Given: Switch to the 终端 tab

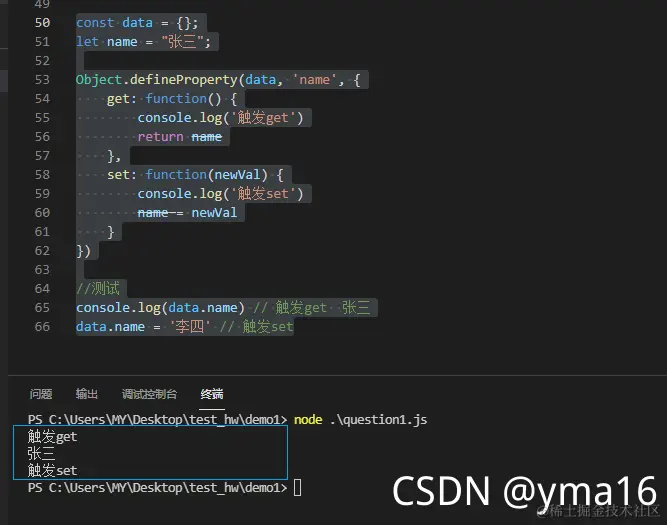Looking at the screenshot, I should 212,394.
